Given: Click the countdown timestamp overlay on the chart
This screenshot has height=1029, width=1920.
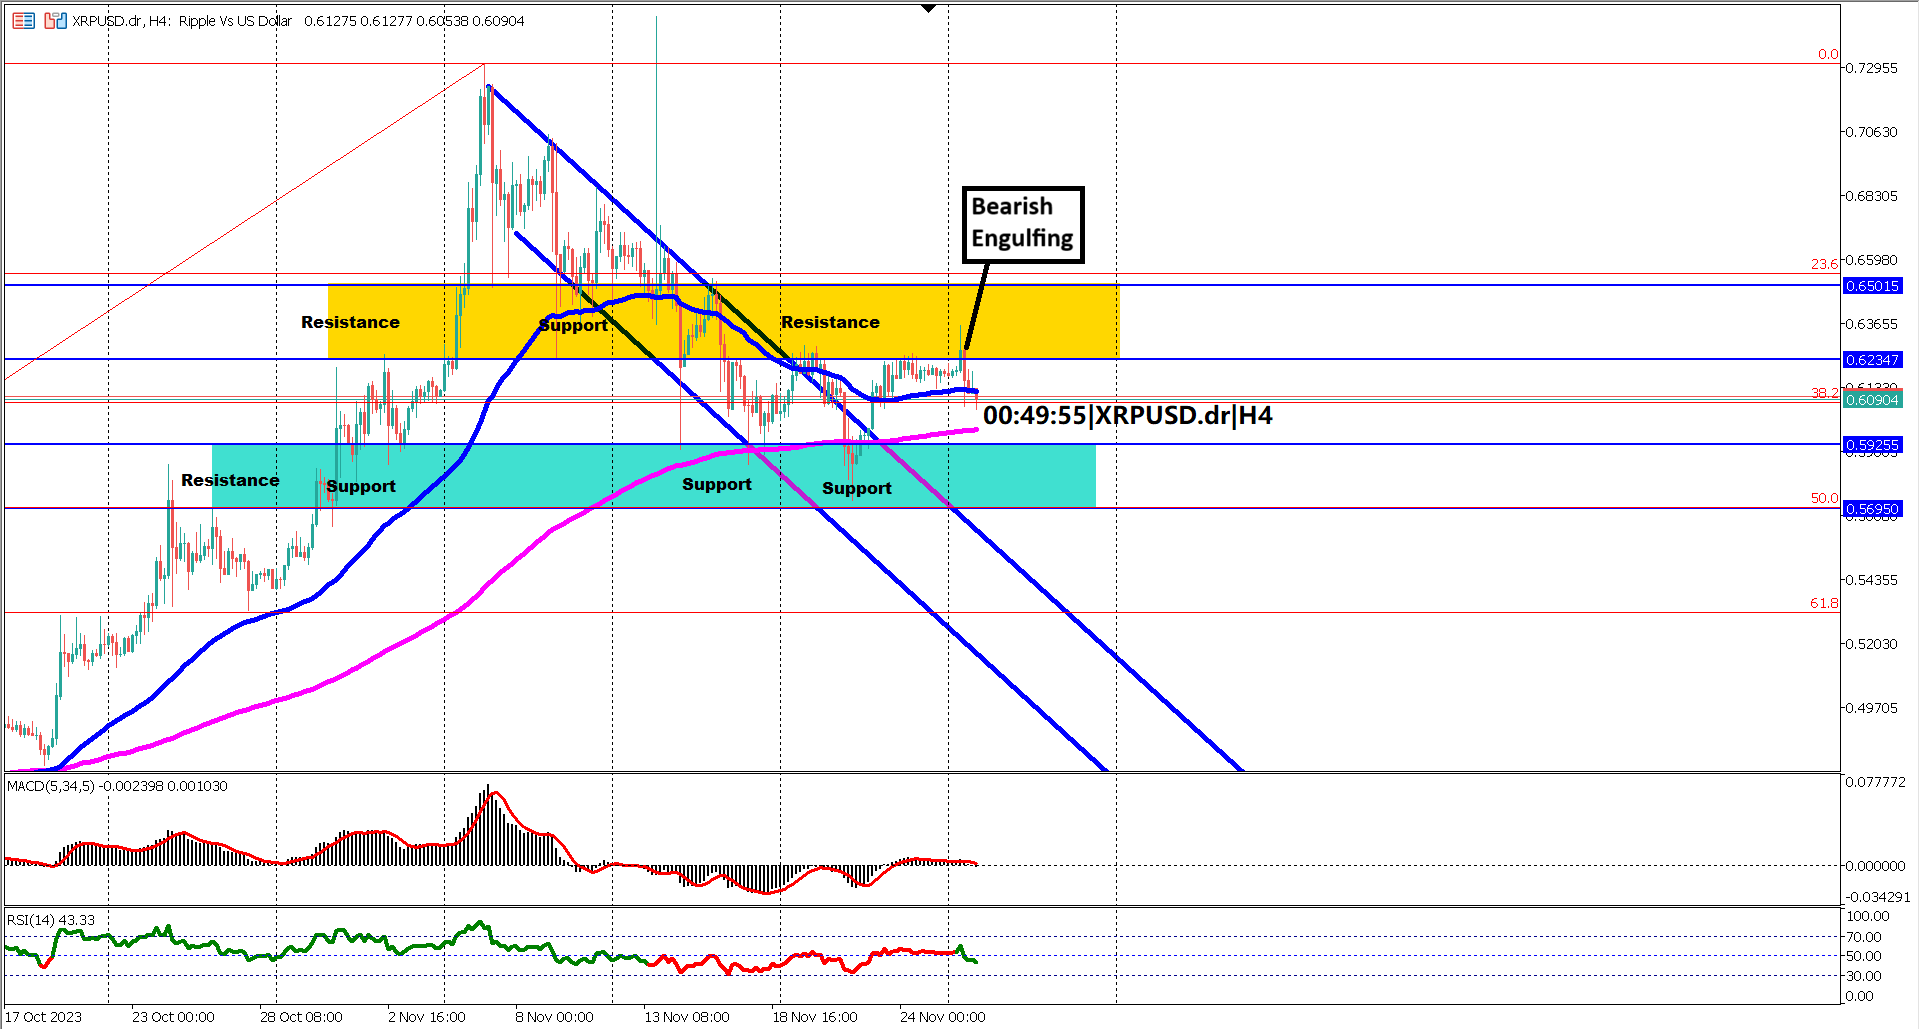Looking at the screenshot, I should 1128,415.
